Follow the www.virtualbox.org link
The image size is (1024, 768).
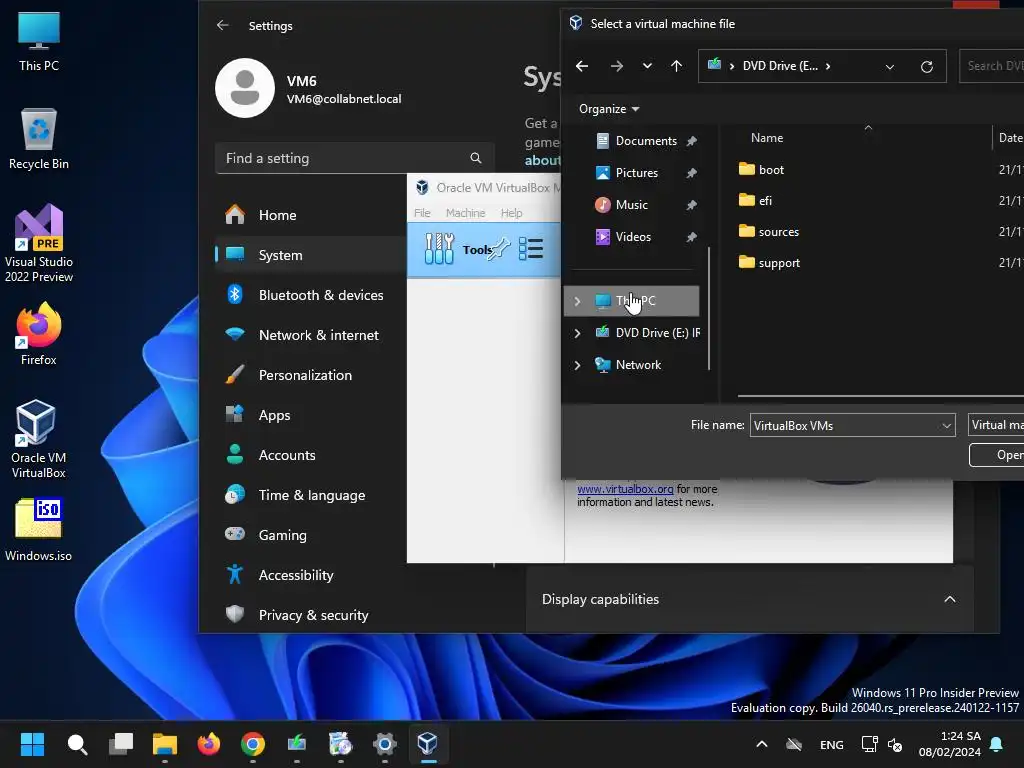(x=625, y=489)
